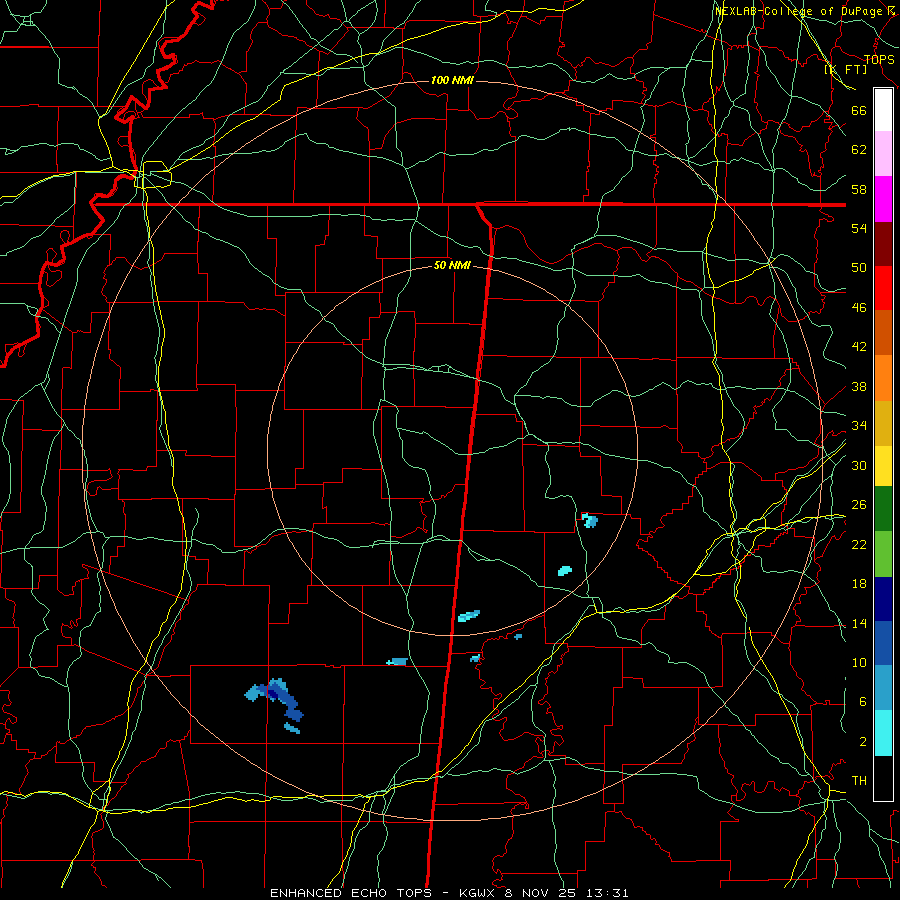Screen dimensions: 900x900
Task: Click the dark green legend swatch
Action: point(883,509)
